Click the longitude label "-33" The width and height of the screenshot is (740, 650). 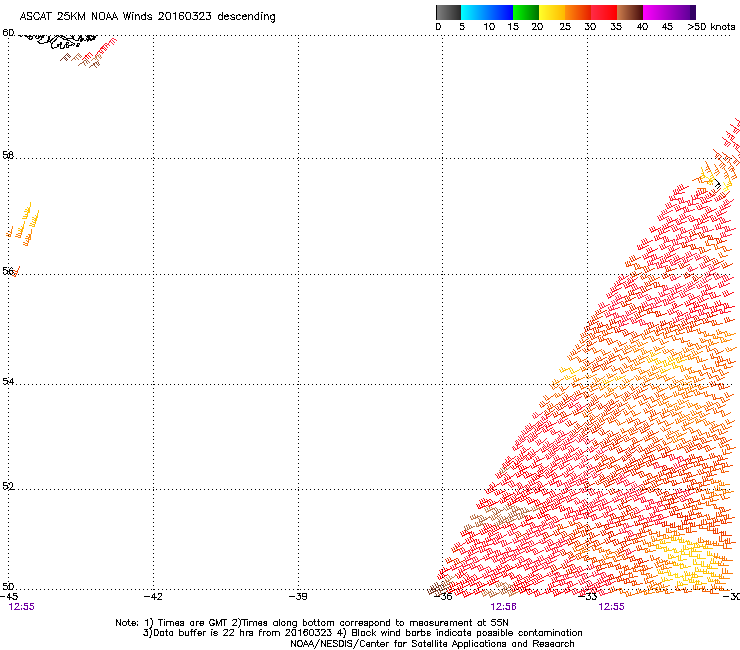point(588,597)
